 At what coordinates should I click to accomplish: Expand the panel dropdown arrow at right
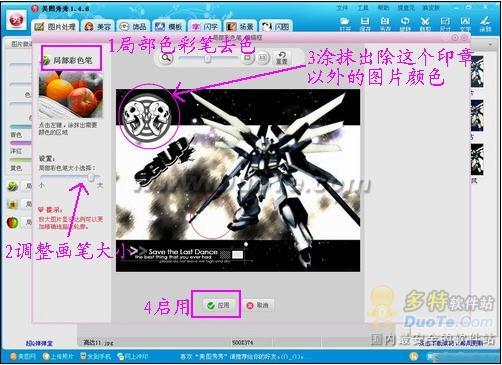coord(490,44)
